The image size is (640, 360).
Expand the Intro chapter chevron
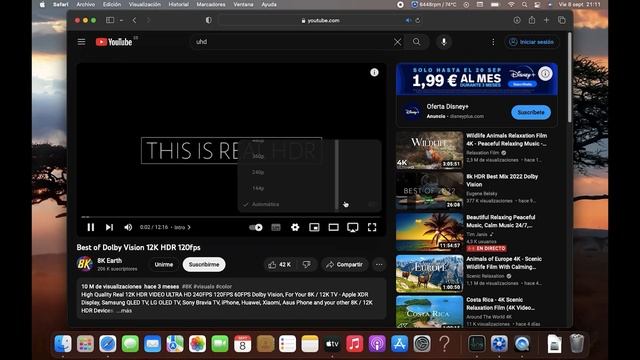click(x=189, y=227)
